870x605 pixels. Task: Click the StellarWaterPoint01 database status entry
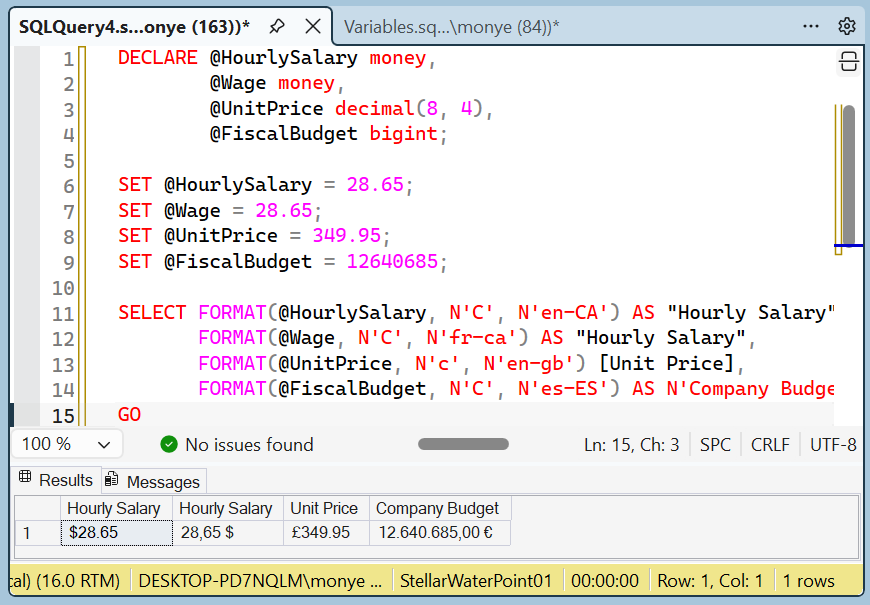pyautogui.click(x=476, y=581)
